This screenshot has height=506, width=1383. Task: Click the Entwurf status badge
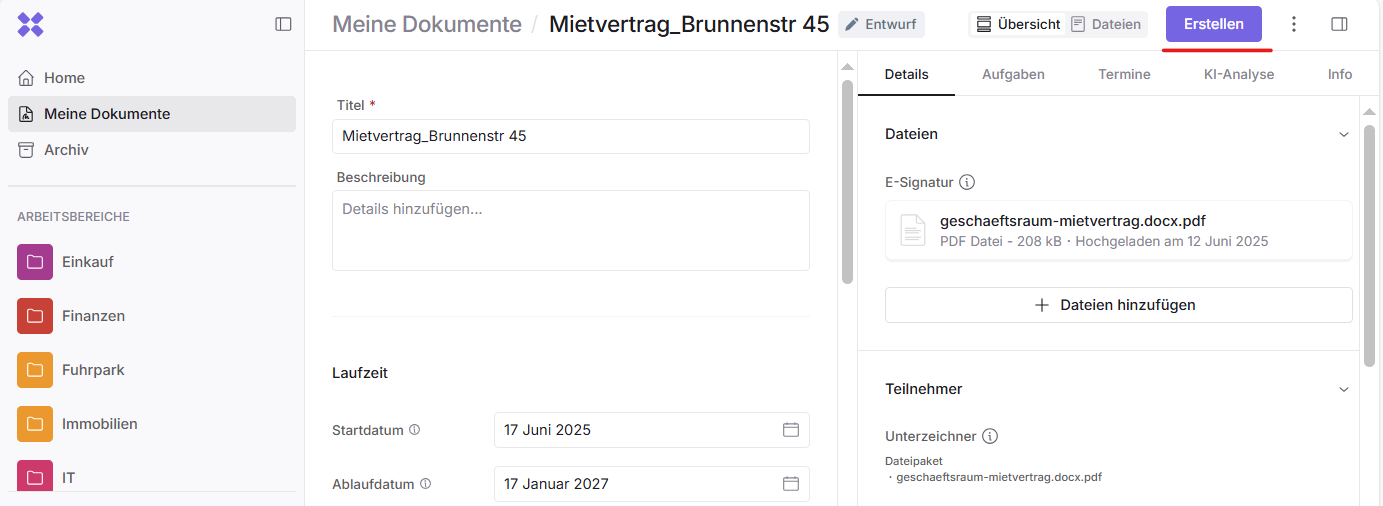pyautogui.click(x=881, y=24)
